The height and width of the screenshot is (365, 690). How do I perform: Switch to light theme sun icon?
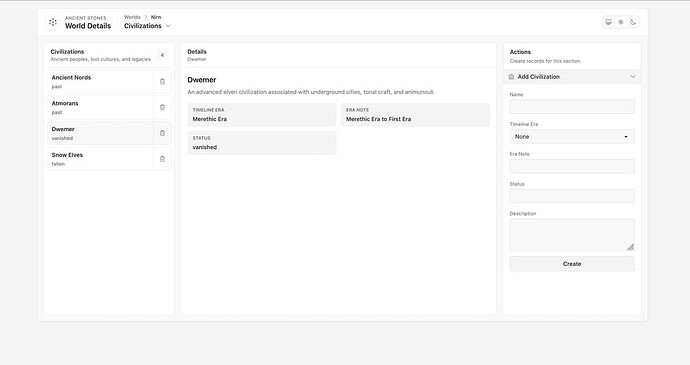click(x=621, y=22)
